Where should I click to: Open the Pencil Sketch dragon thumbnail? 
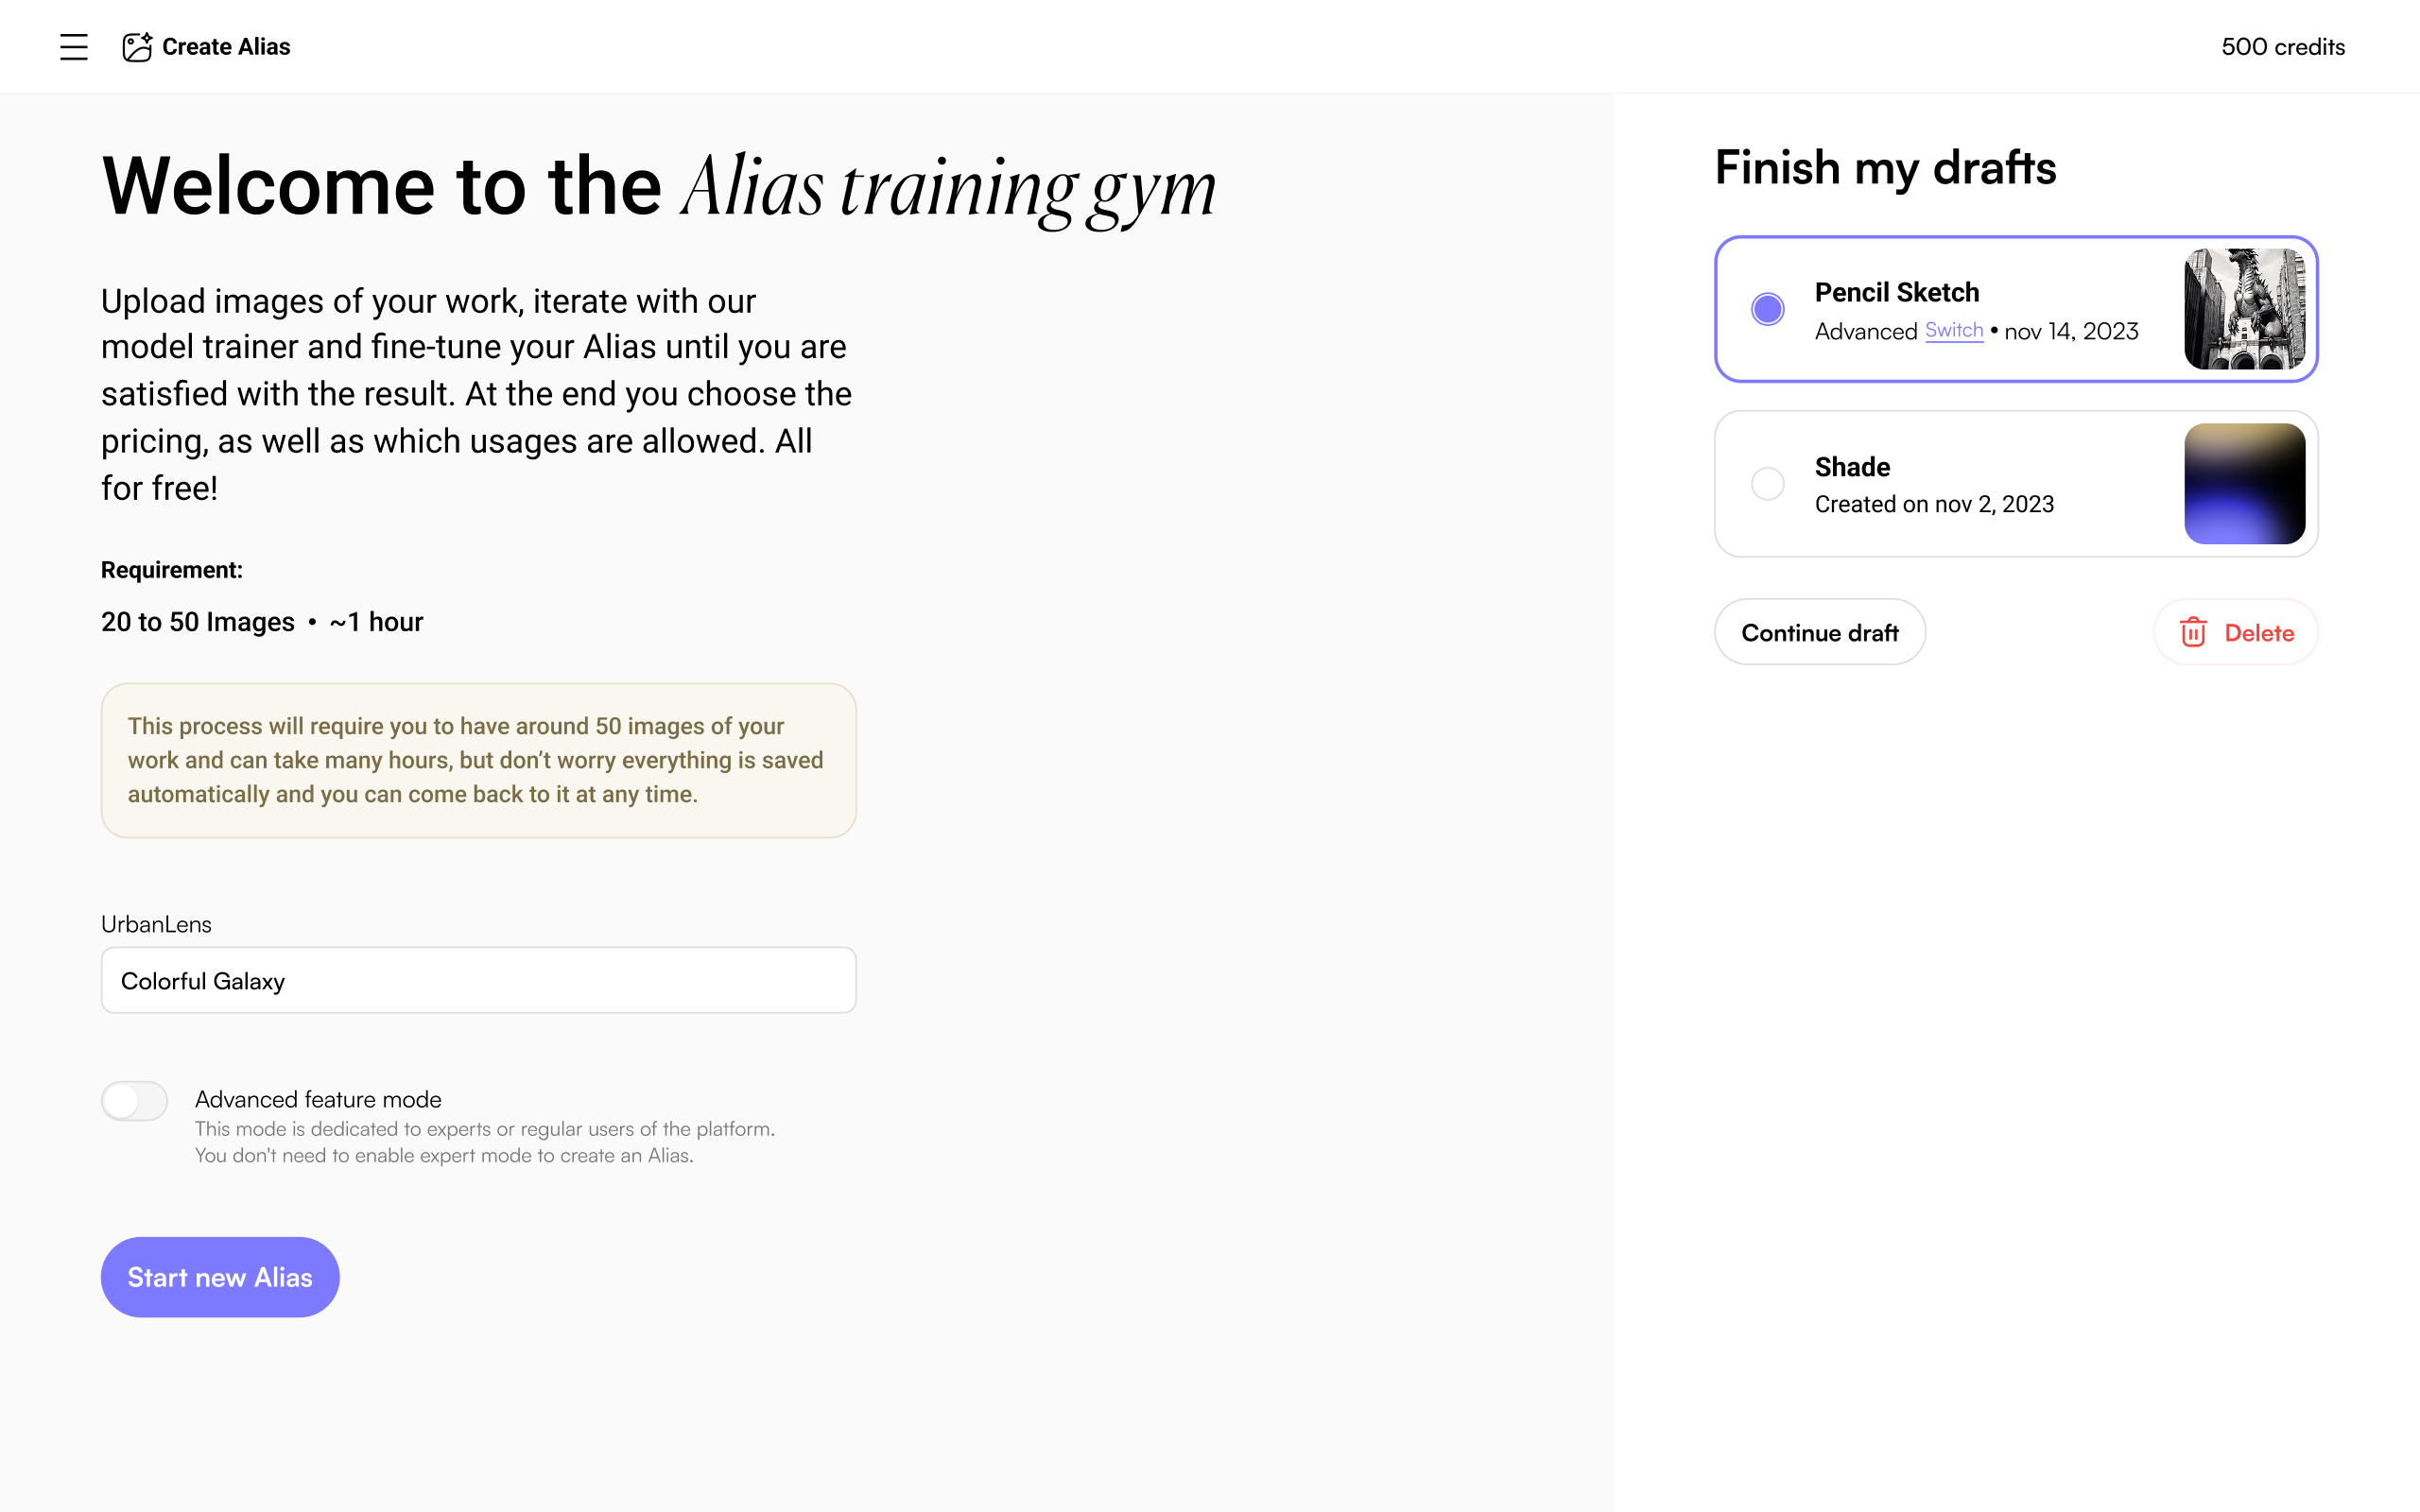2244,309
